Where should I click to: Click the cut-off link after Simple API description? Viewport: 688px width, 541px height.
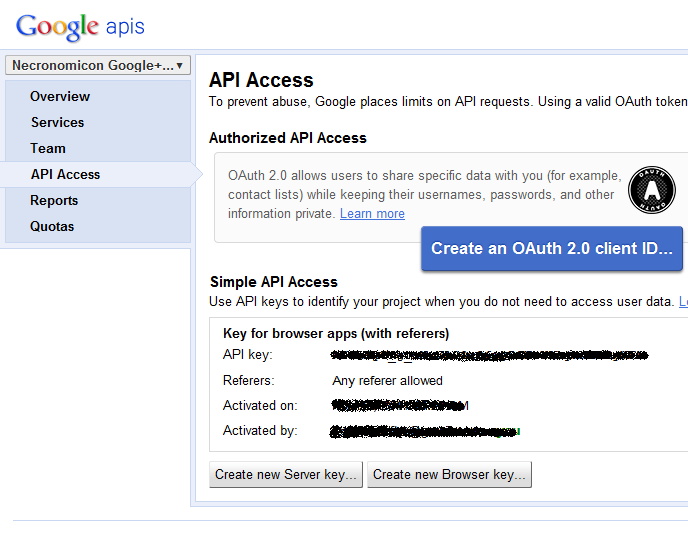[683, 301]
